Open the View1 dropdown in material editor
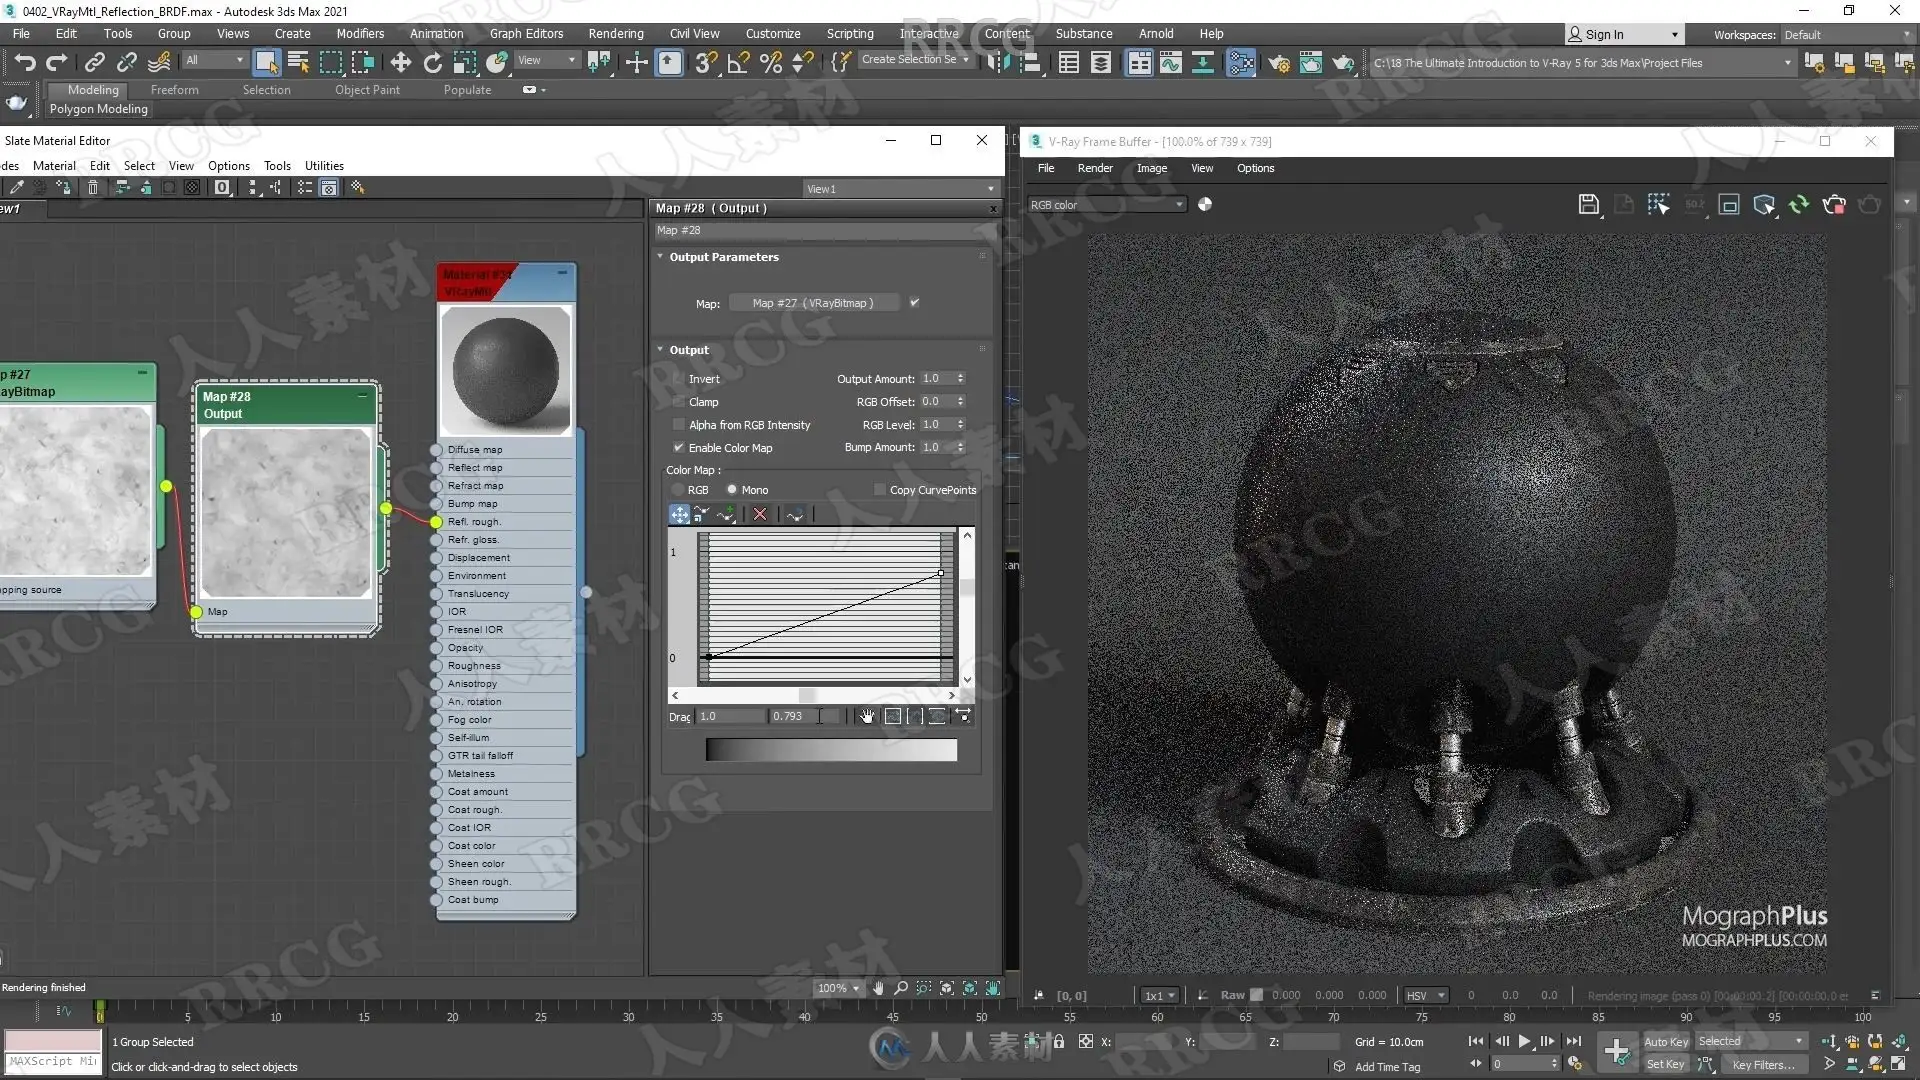Screen dimensions: 1920x1080 [901, 189]
